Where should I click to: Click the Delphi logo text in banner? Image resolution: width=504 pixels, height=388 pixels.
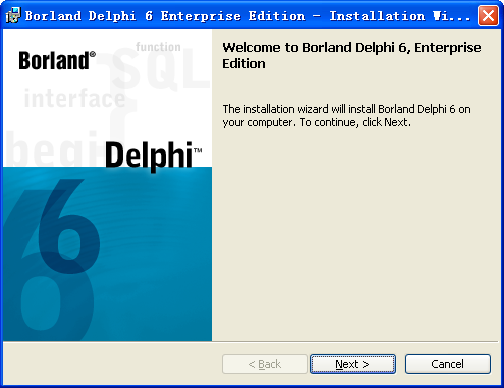153,156
